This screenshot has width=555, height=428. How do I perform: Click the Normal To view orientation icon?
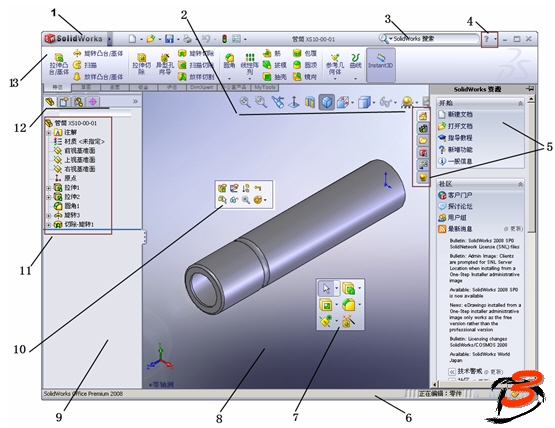pyautogui.click(x=294, y=102)
